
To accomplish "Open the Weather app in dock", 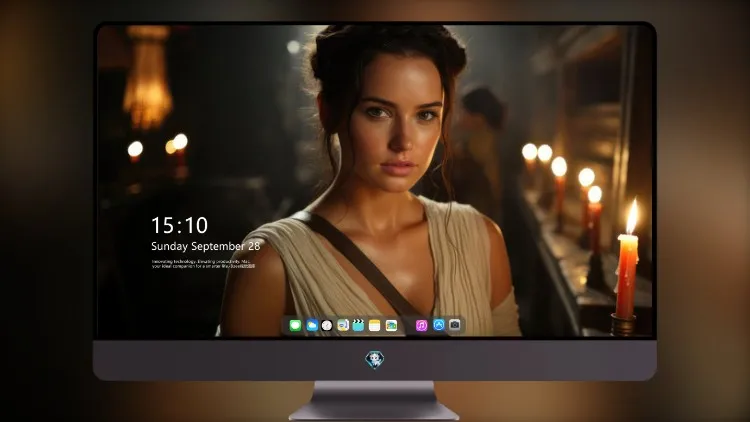I will (312, 325).
